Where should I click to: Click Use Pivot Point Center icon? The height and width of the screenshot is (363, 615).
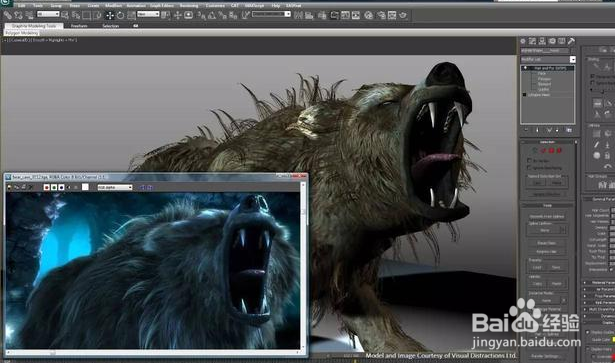click(x=166, y=15)
